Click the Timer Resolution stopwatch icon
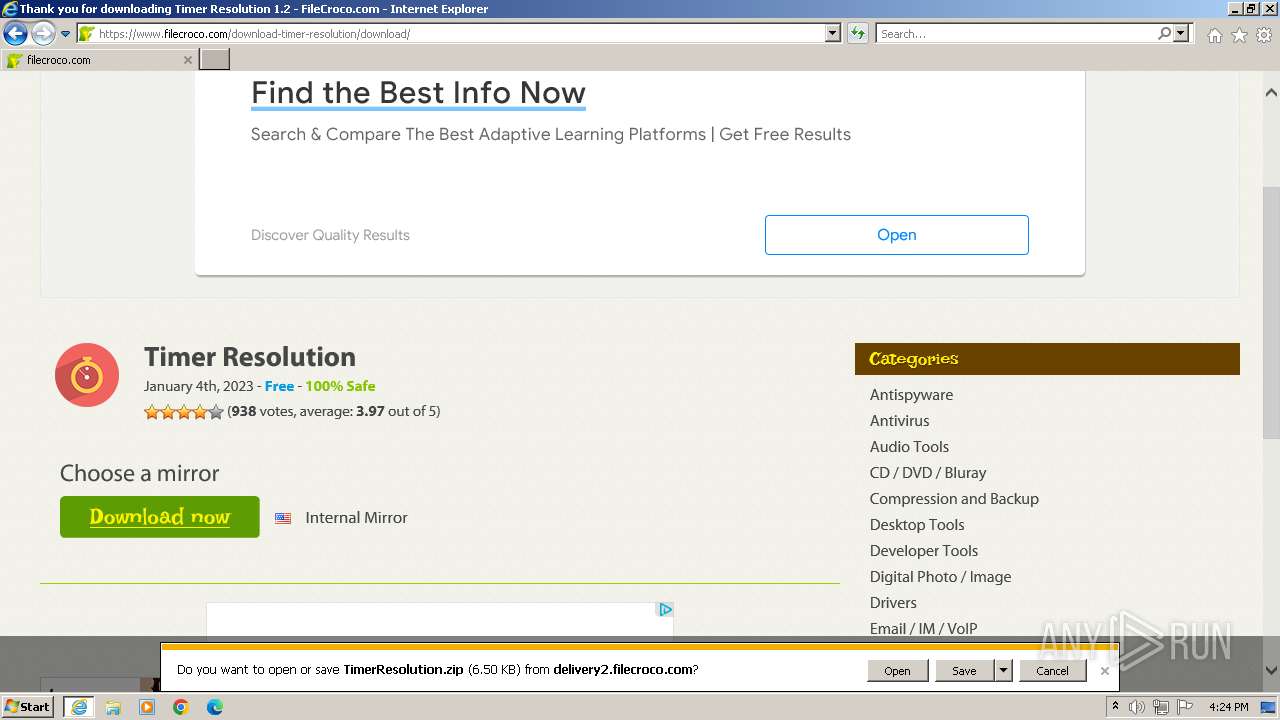The width and height of the screenshot is (1280, 720). point(87,375)
